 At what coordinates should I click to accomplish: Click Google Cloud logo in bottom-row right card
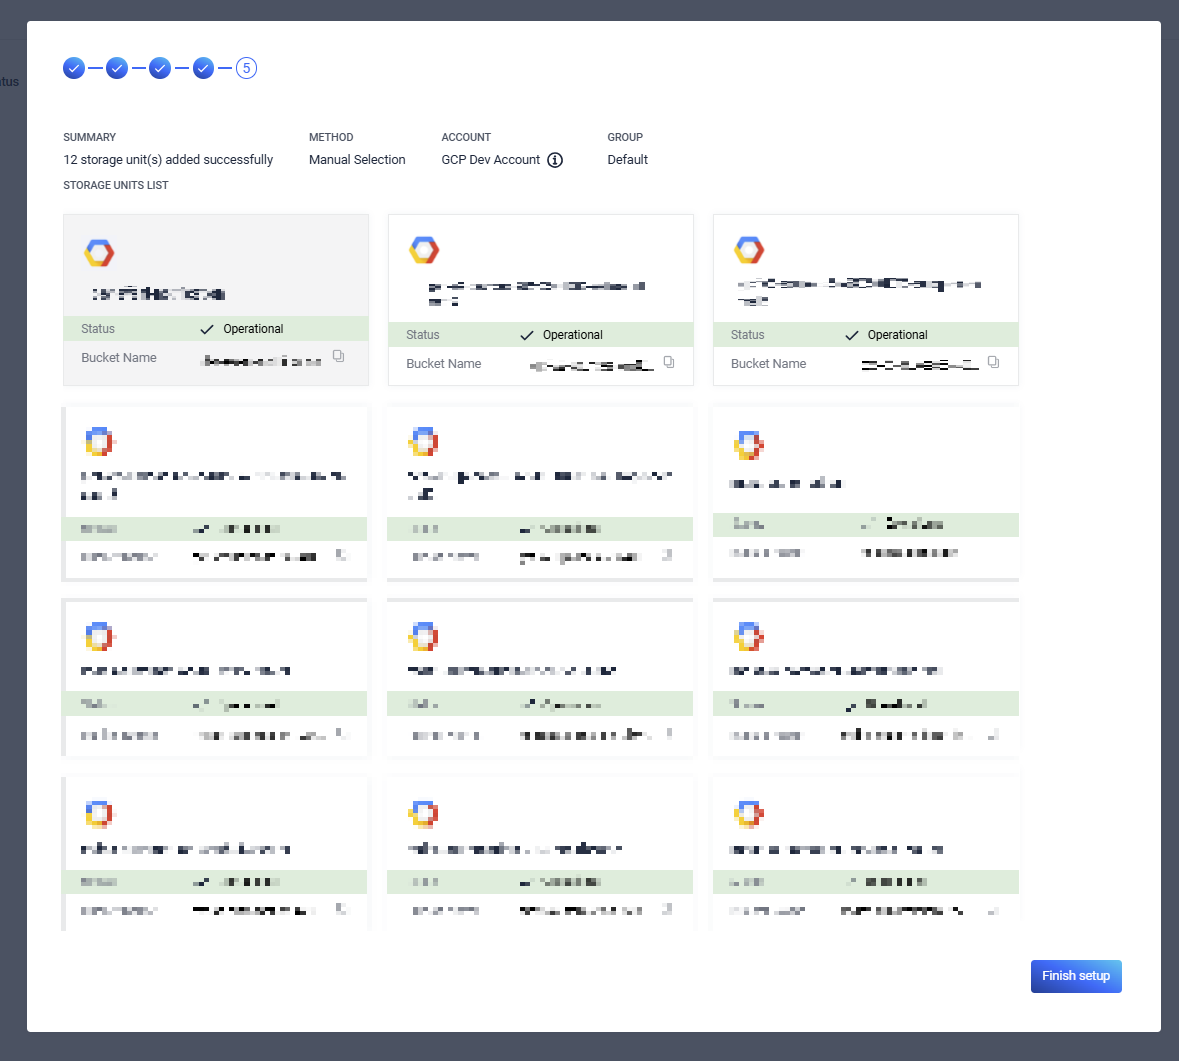(x=749, y=814)
